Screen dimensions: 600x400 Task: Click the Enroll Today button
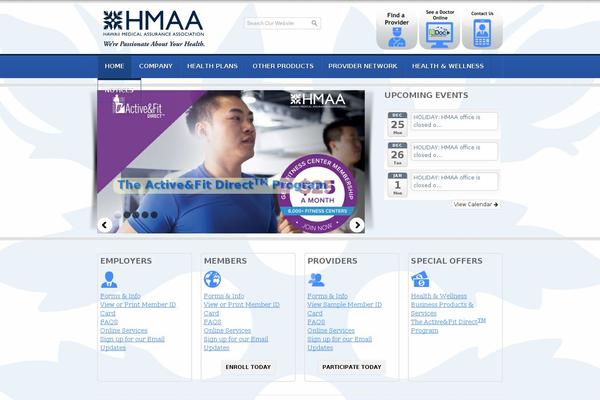[248, 367]
